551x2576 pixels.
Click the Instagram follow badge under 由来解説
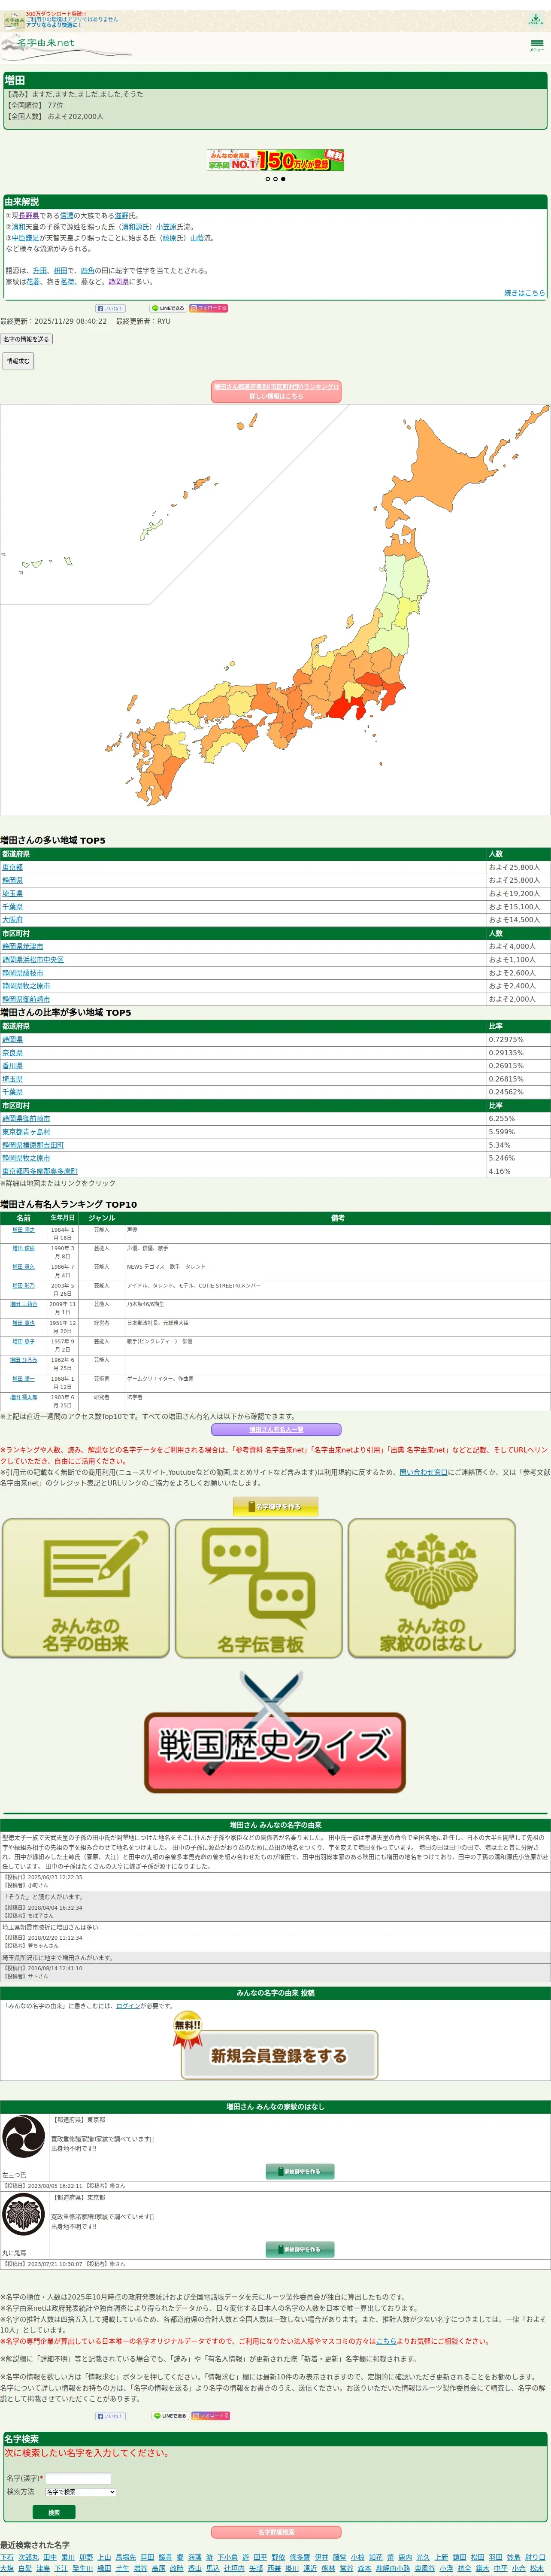point(209,308)
